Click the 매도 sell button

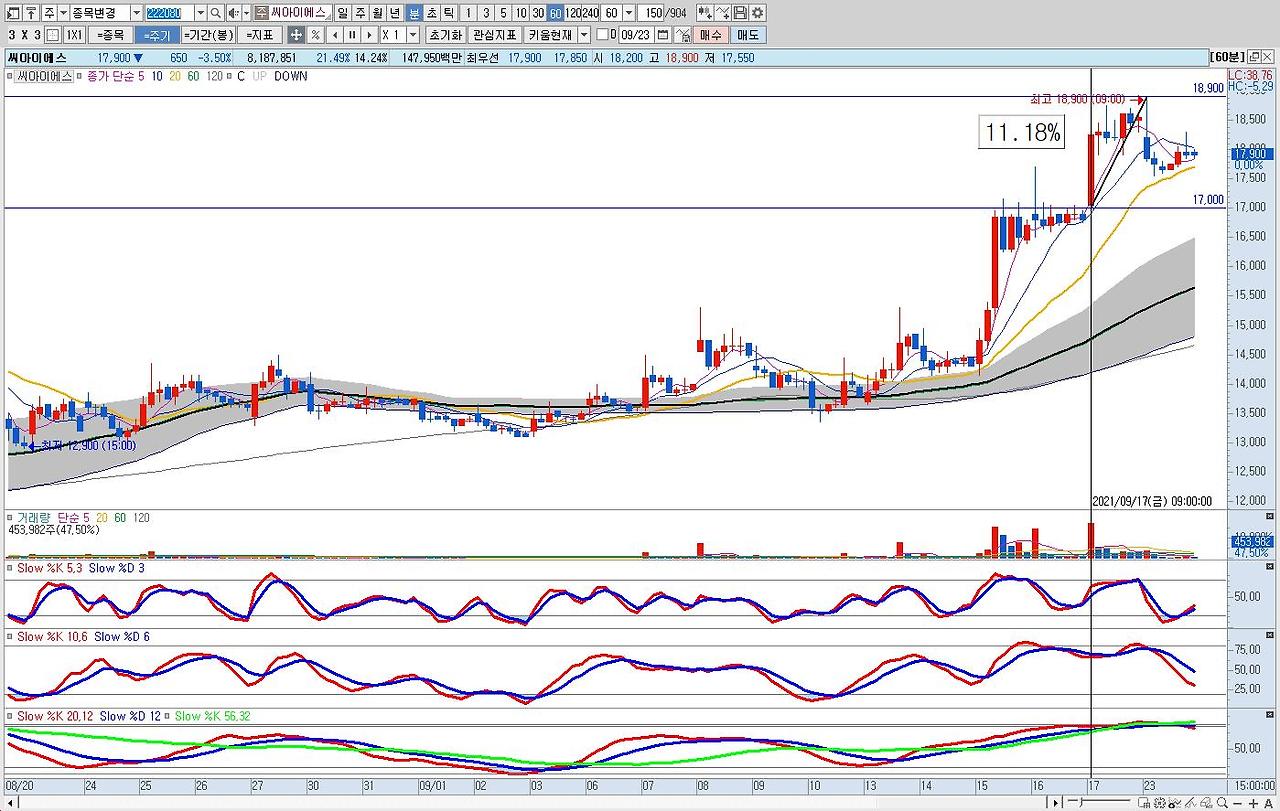pos(748,35)
